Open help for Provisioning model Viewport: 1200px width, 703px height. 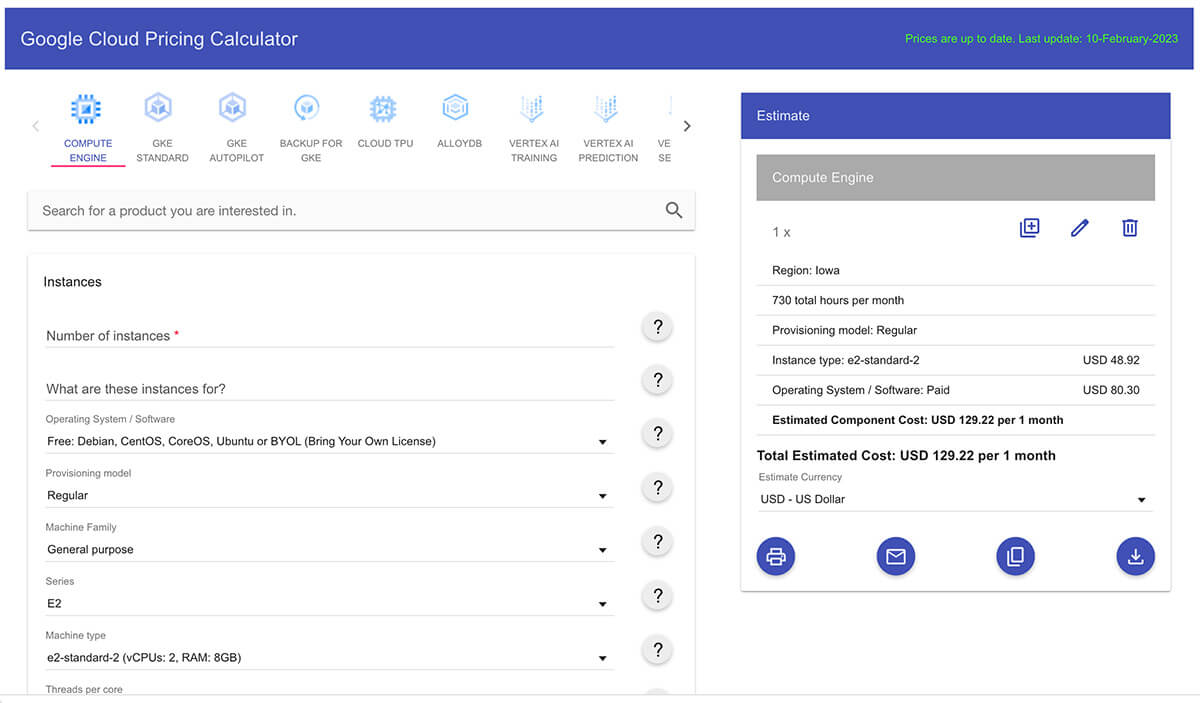pyautogui.click(x=658, y=488)
